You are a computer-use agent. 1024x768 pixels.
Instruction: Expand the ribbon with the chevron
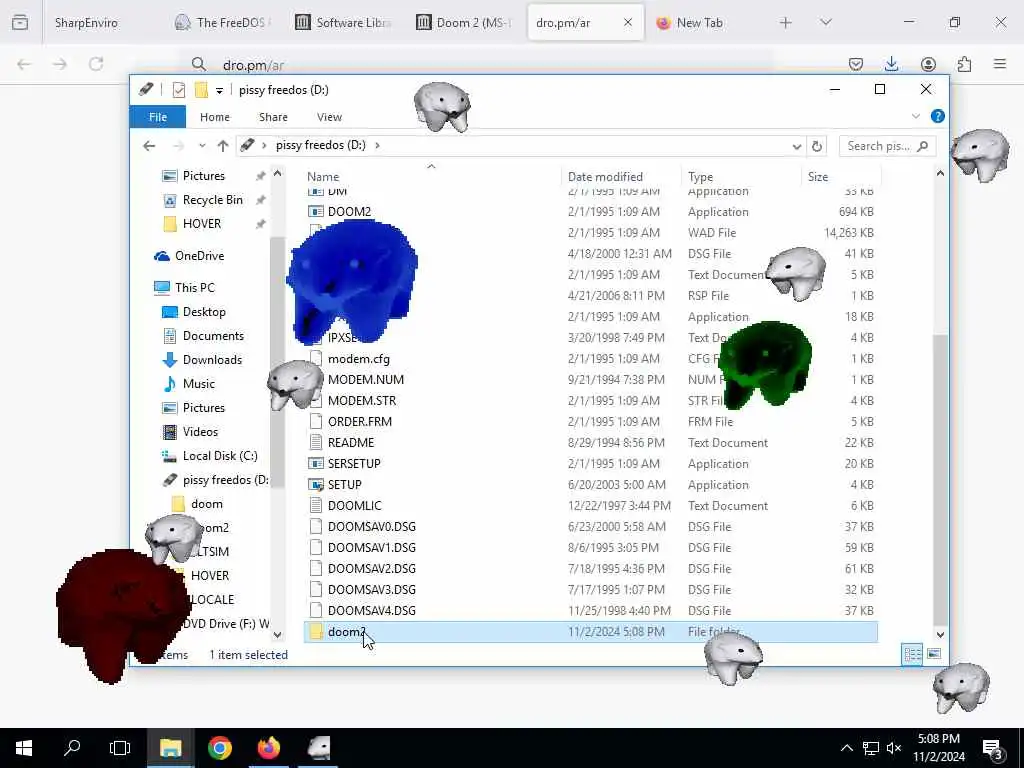[x=916, y=116]
